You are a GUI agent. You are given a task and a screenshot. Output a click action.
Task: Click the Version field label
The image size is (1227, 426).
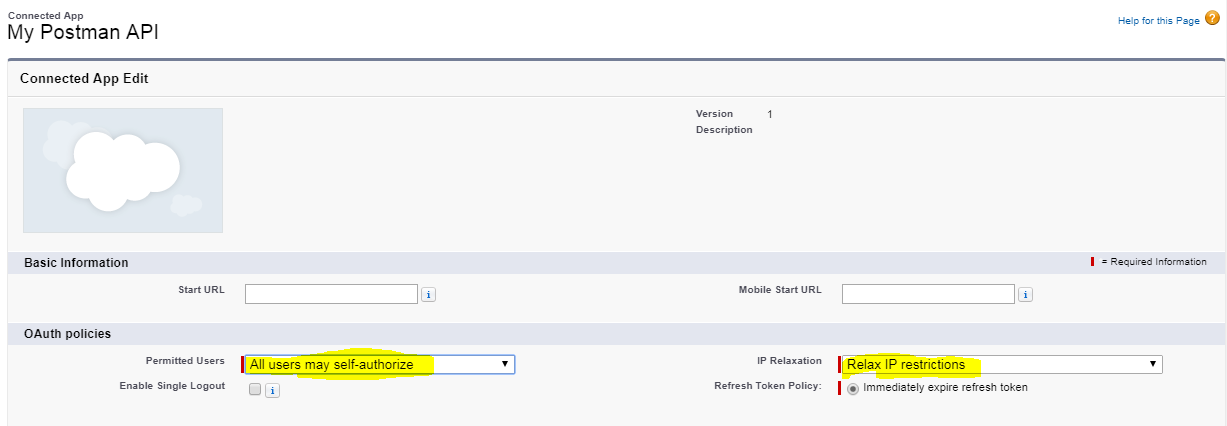pos(714,114)
